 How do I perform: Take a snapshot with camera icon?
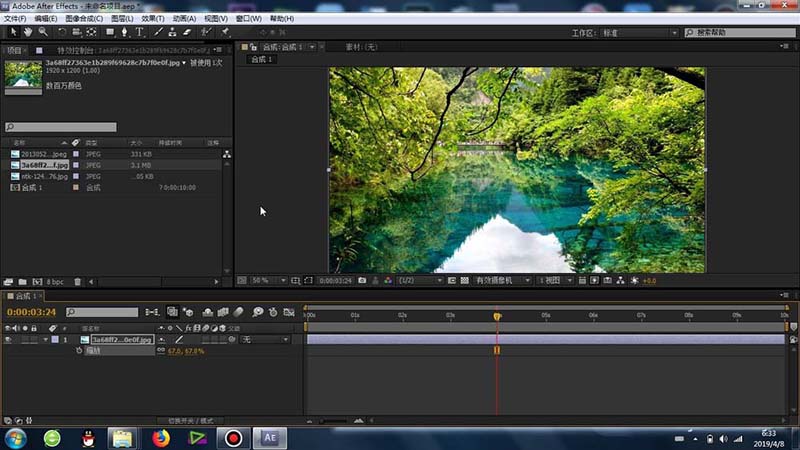point(362,281)
